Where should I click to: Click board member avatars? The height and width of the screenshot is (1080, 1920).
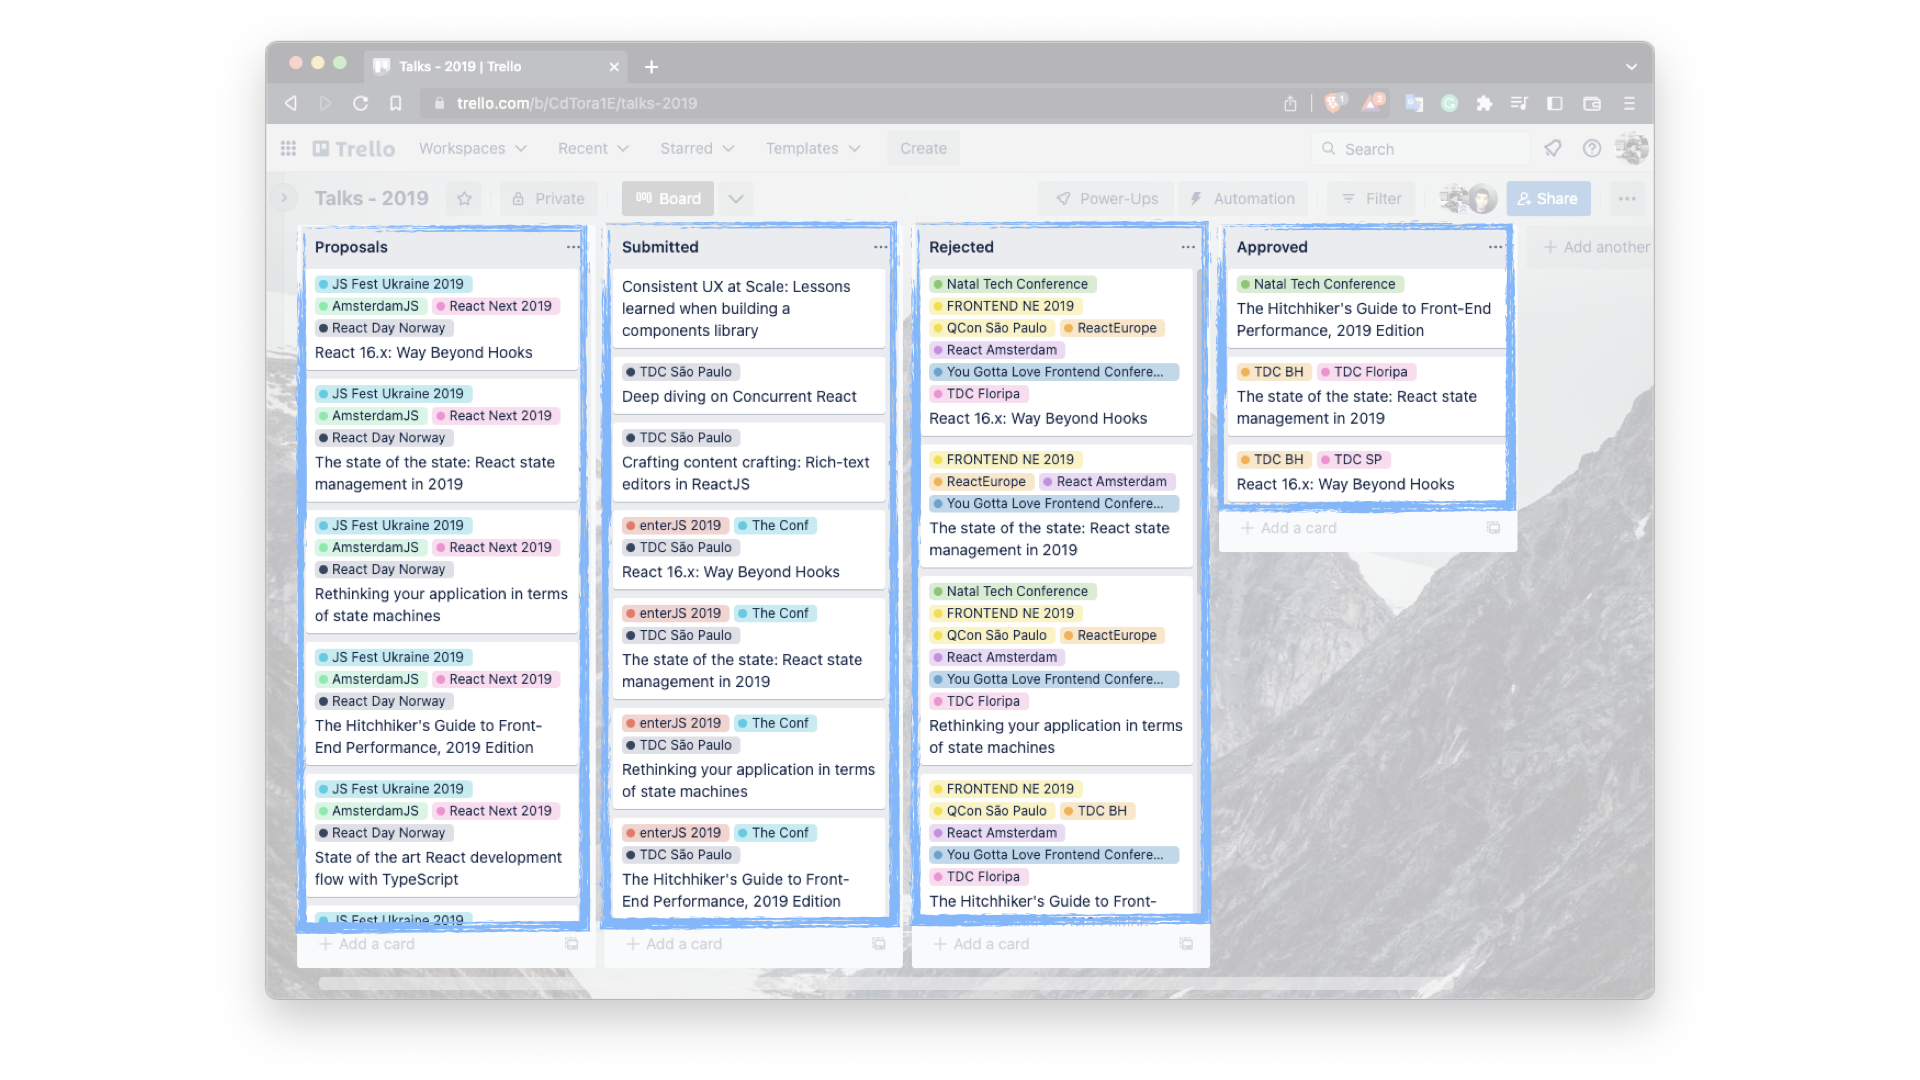click(1468, 199)
